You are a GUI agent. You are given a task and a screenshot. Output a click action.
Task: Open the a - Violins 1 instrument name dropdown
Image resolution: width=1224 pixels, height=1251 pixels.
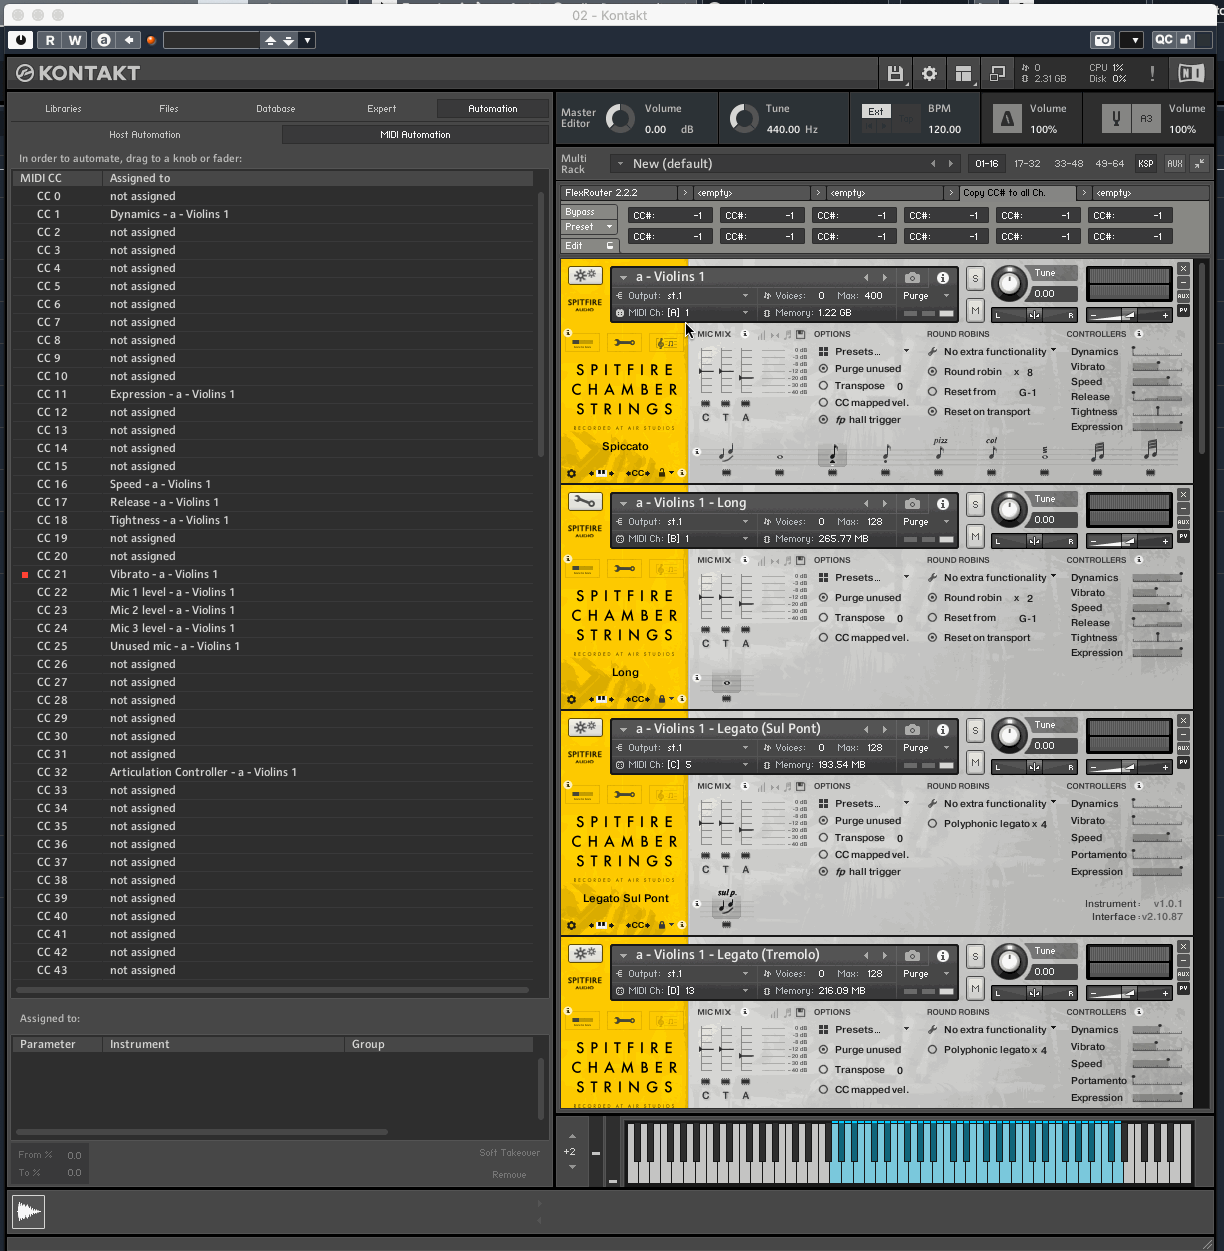click(x=623, y=277)
